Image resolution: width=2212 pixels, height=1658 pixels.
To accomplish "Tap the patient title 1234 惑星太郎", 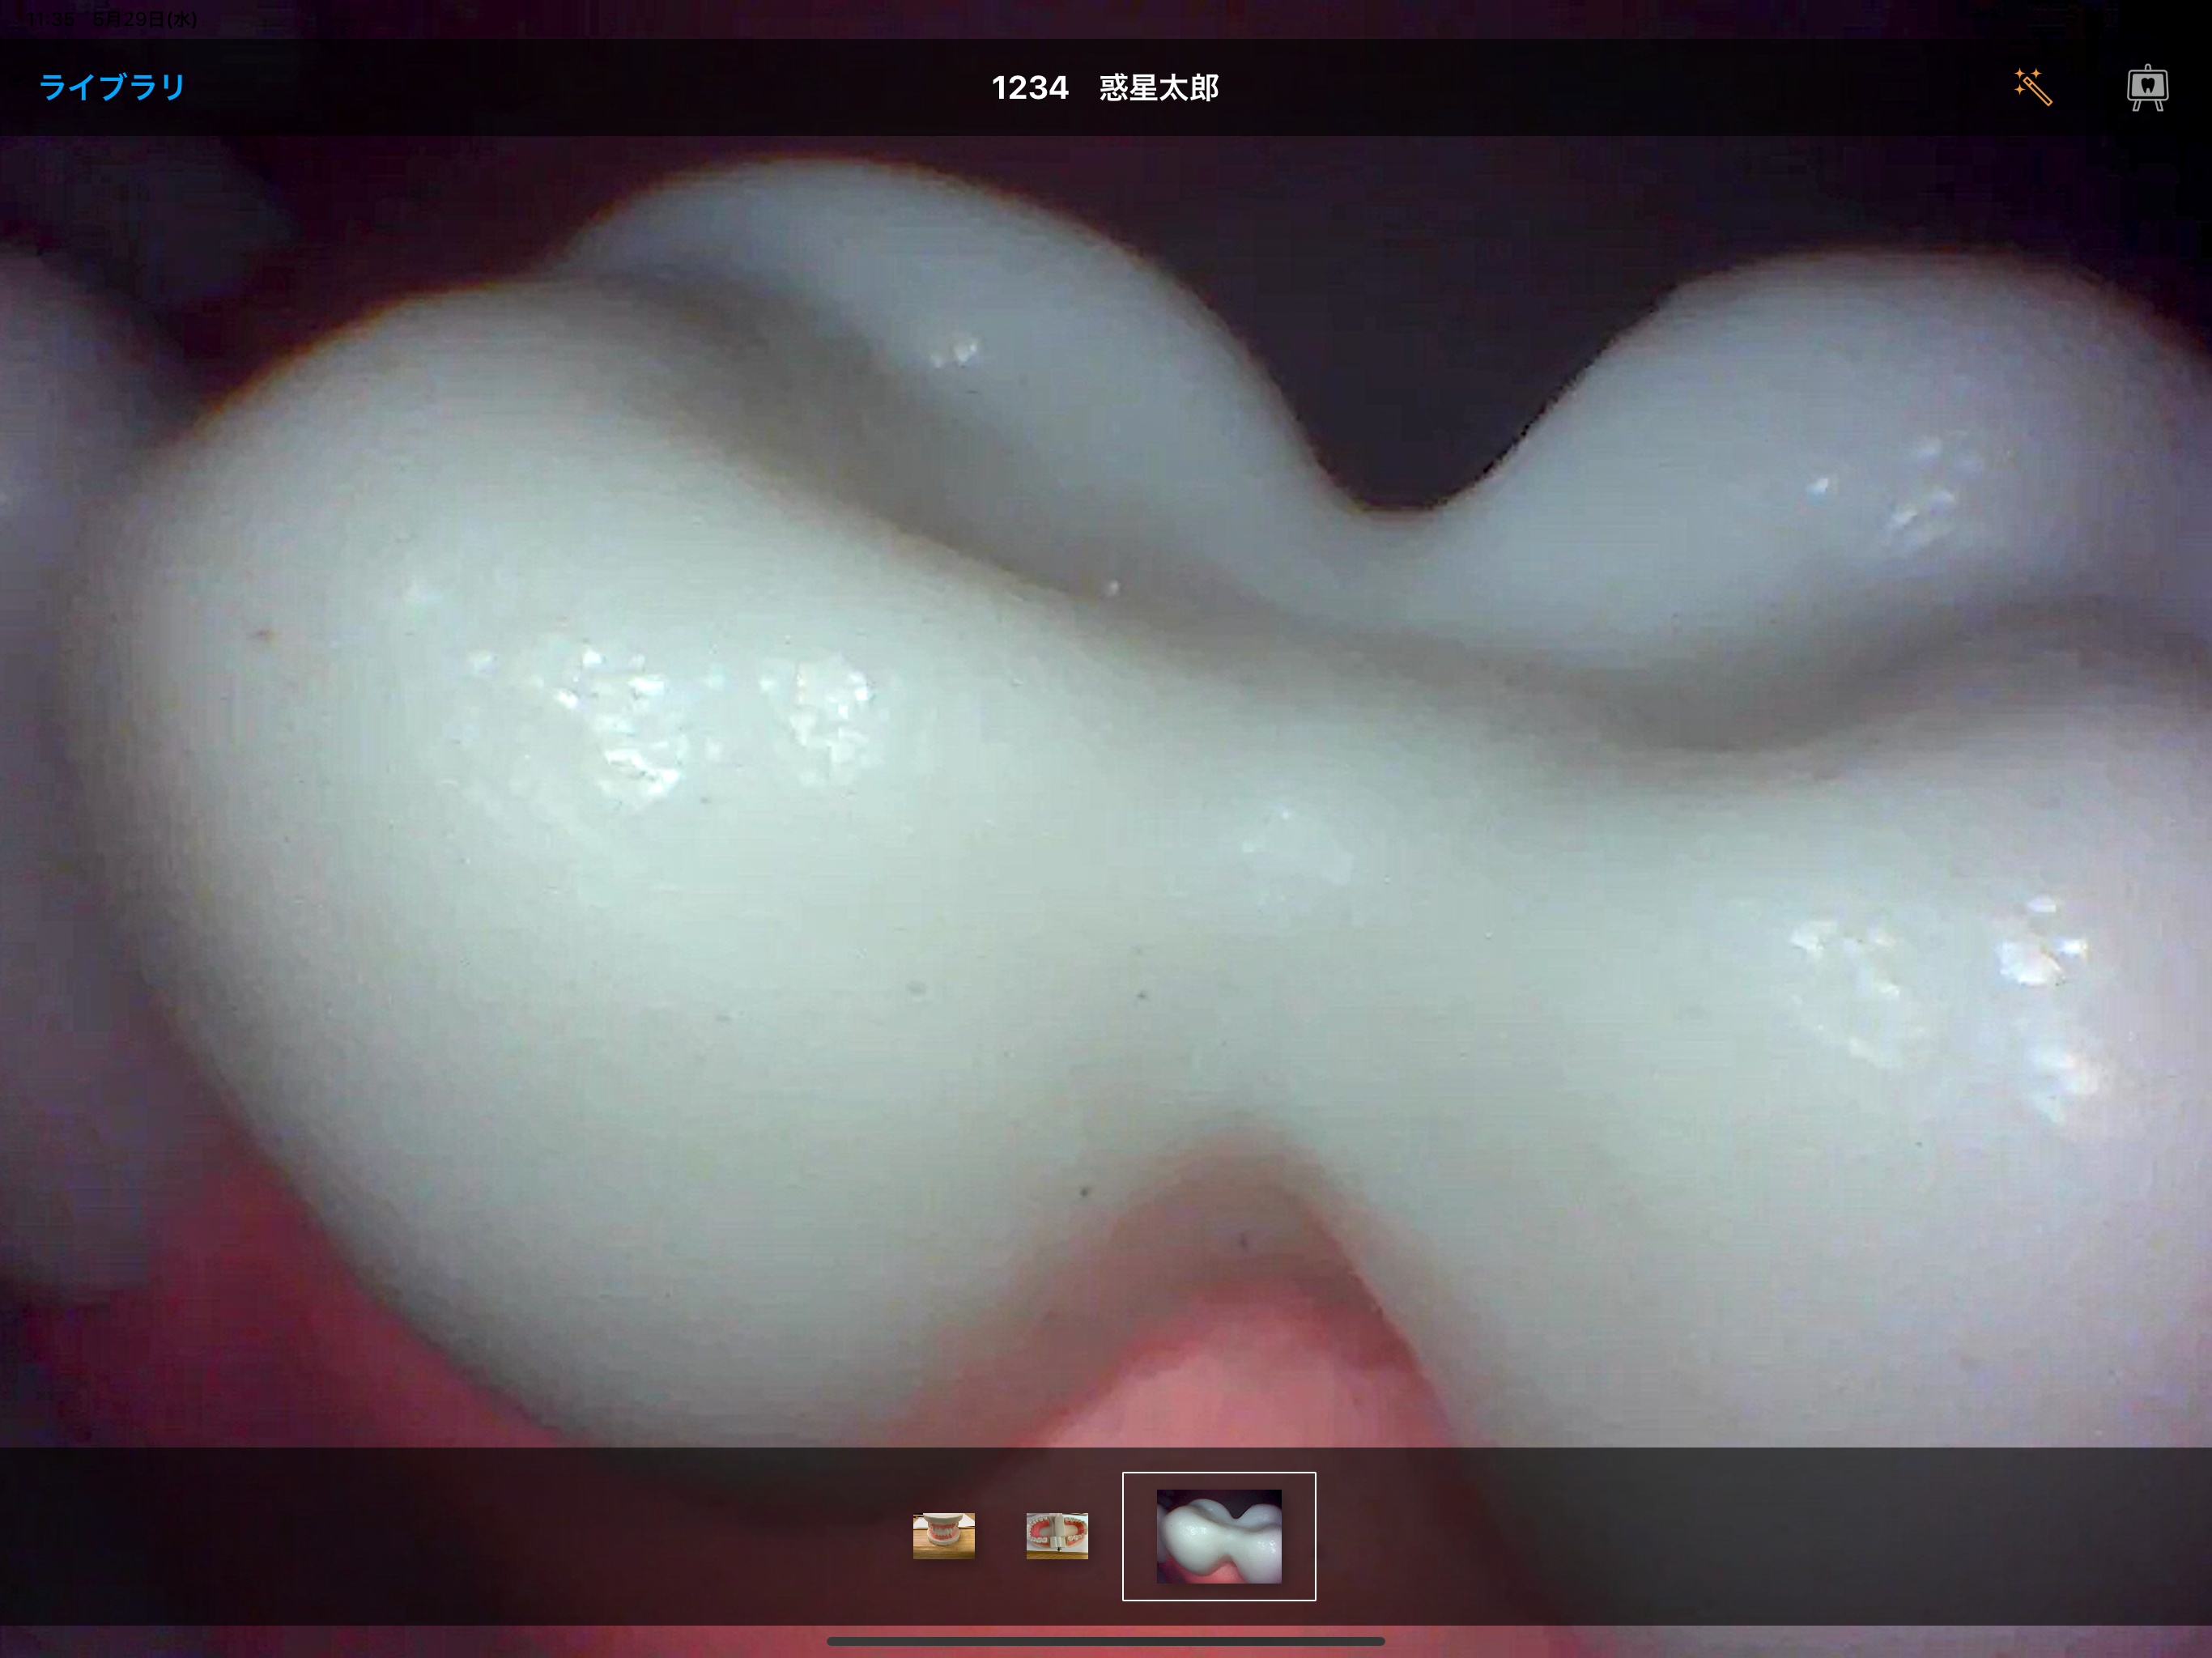I will (x=1105, y=88).
